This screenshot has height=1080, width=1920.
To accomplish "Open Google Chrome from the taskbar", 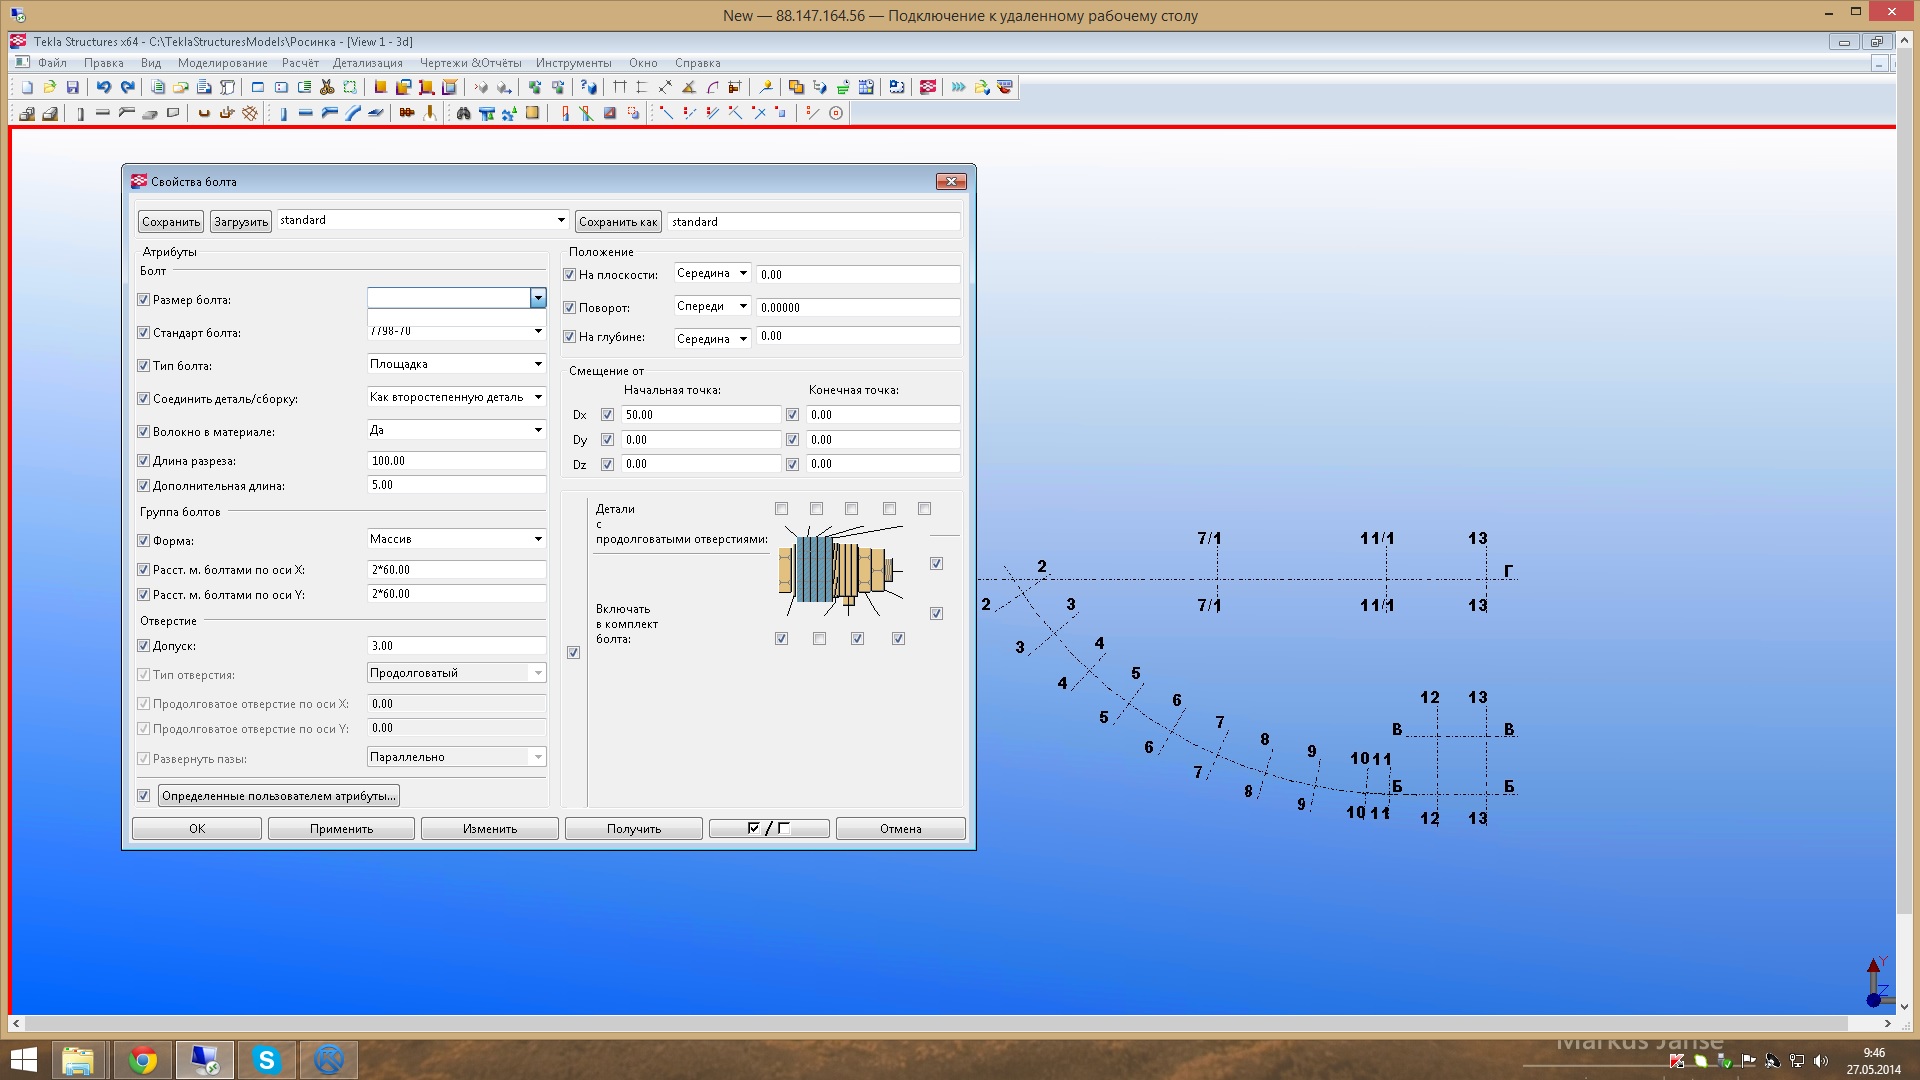I will (x=143, y=1060).
